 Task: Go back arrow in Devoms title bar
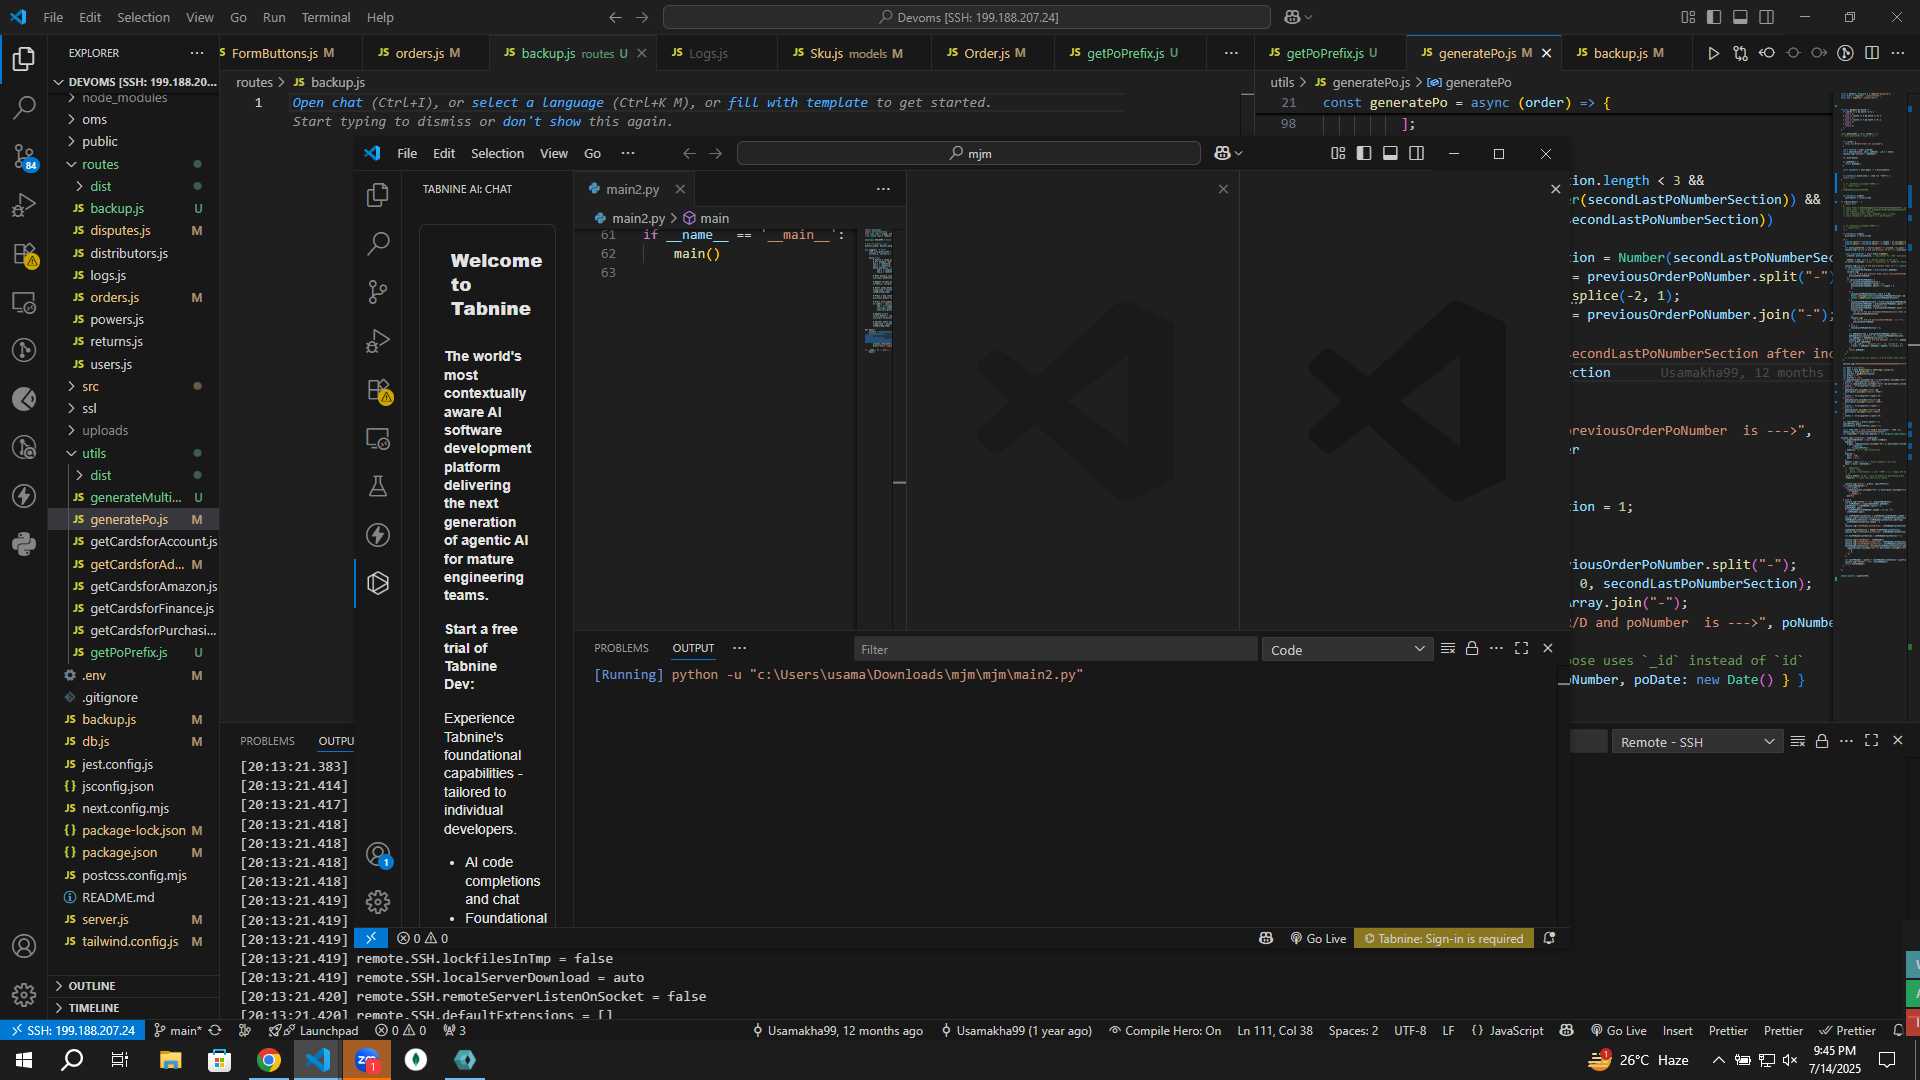pyautogui.click(x=615, y=17)
